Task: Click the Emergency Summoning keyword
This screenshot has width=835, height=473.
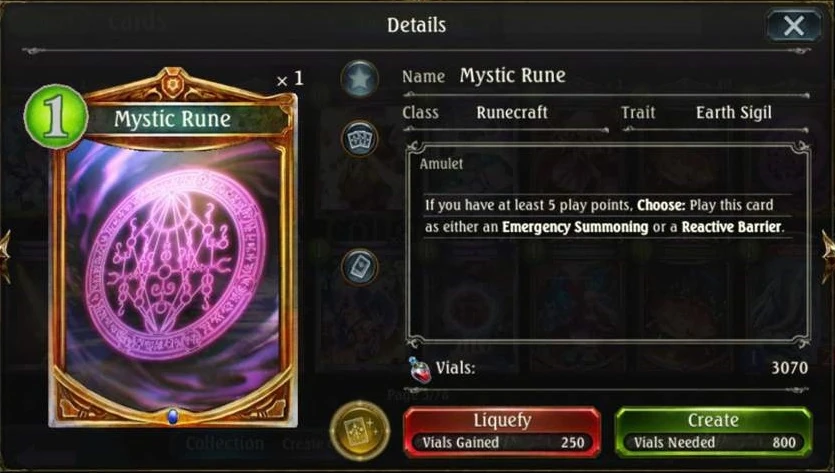Action: click(575, 227)
